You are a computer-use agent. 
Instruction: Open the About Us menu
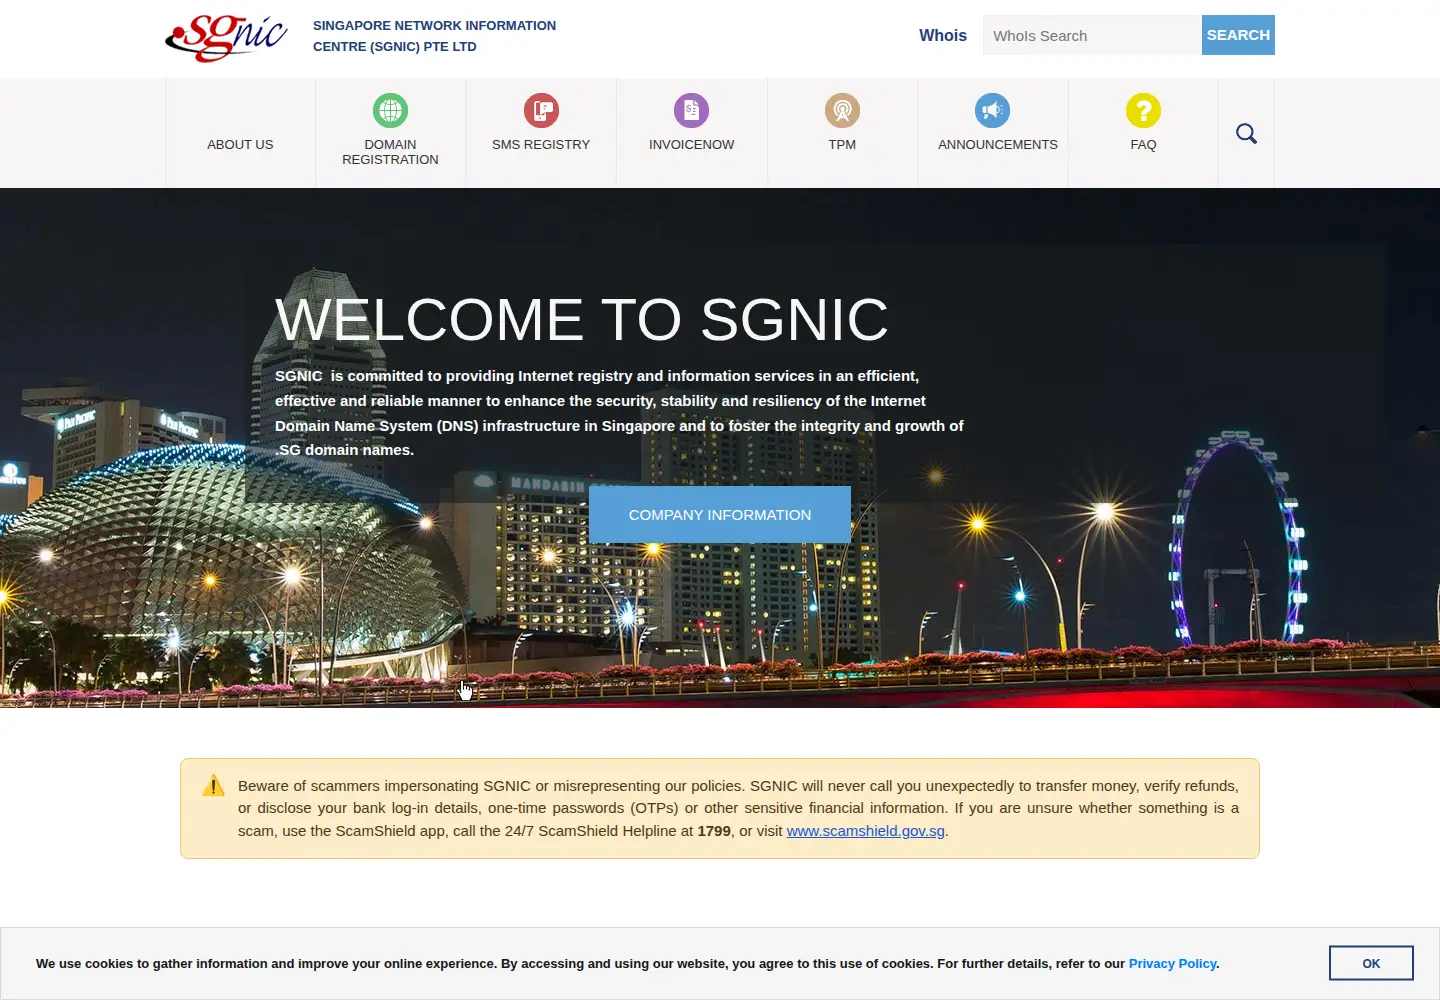click(240, 145)
